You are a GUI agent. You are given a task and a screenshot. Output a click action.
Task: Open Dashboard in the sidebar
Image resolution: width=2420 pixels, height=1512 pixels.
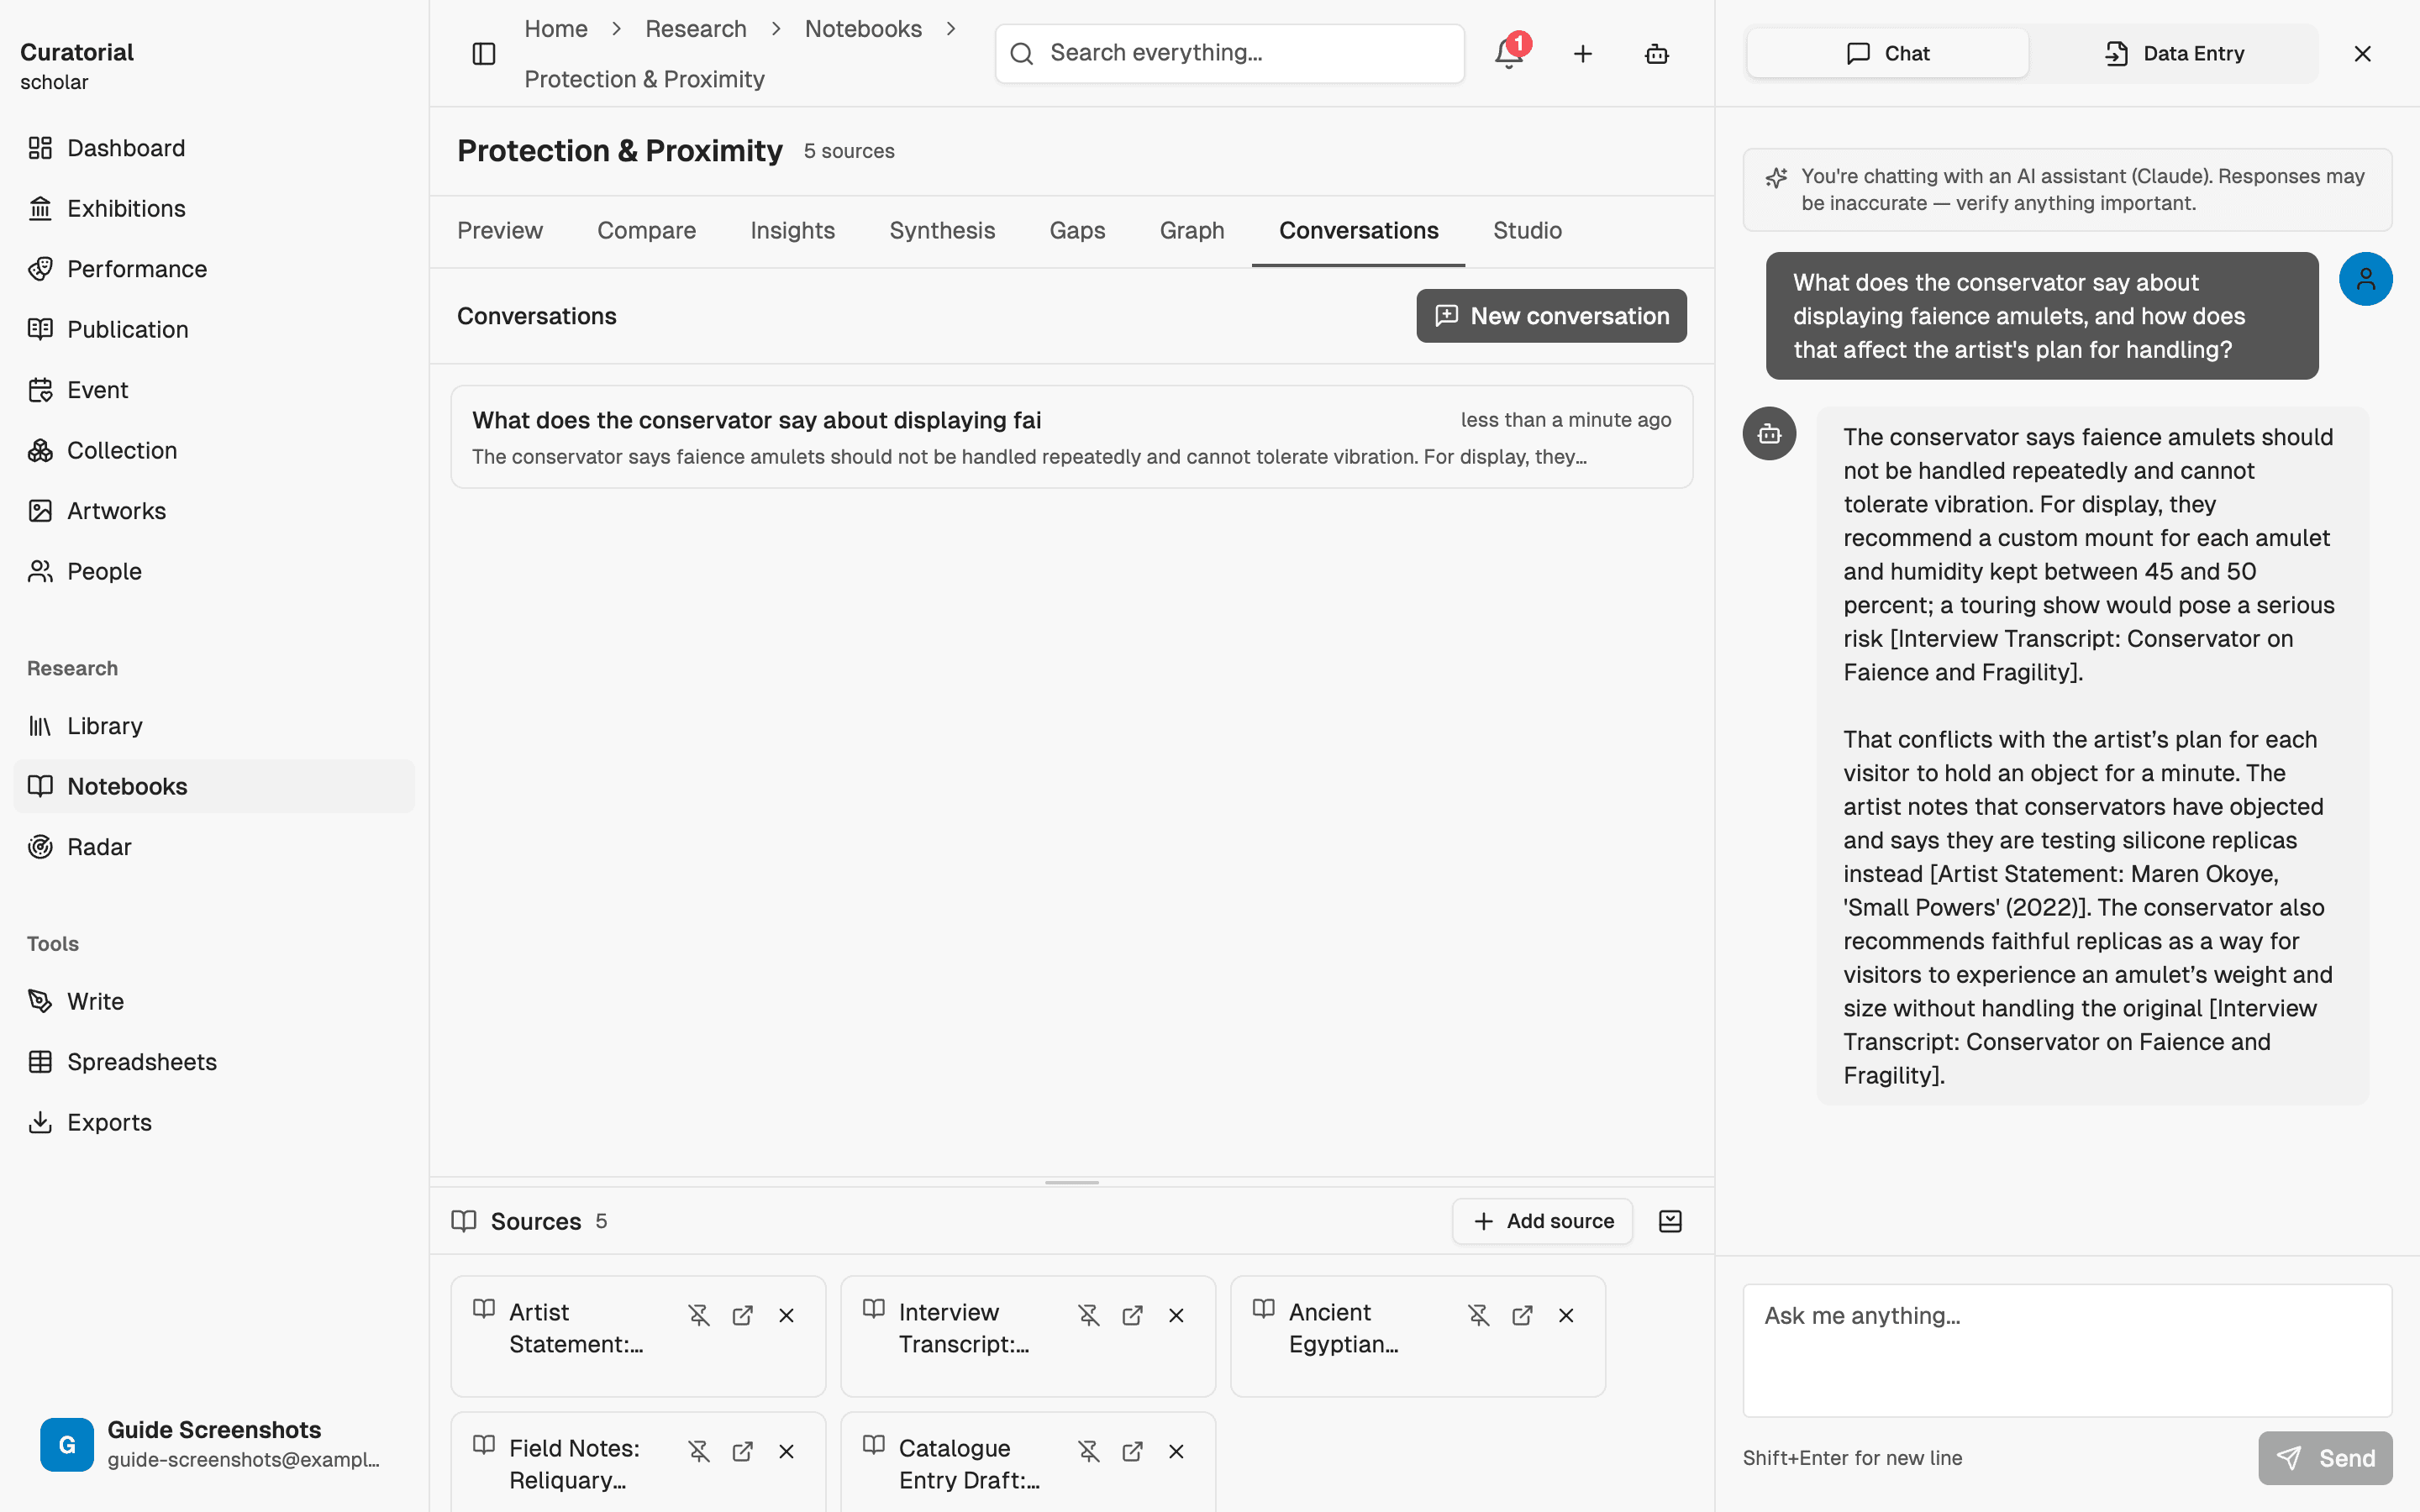coord(214,148)
